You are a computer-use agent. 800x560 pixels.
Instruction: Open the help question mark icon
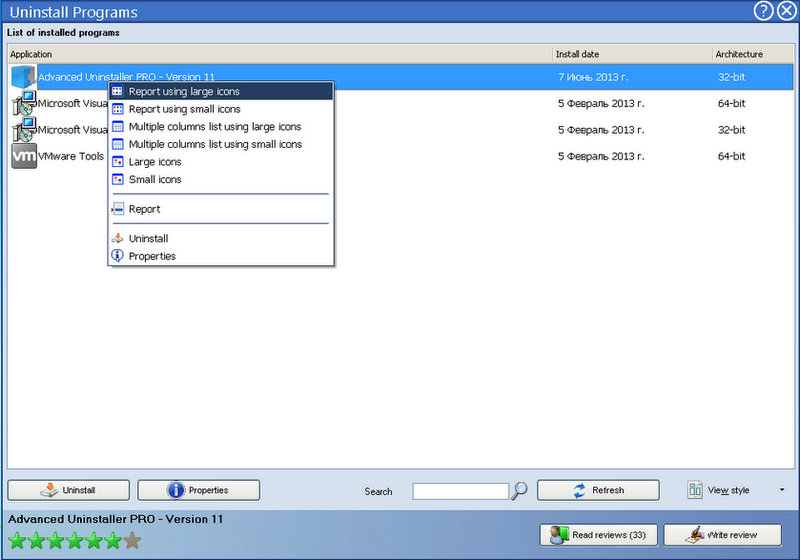pyautogui.click(x=763, y=11)
